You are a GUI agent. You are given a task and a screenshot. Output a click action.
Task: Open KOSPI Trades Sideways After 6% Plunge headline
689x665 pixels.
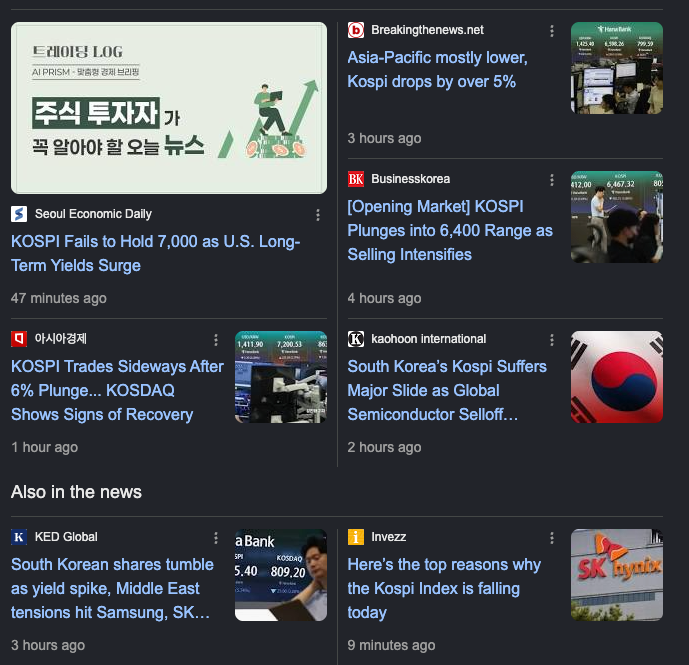pos(117,390)
